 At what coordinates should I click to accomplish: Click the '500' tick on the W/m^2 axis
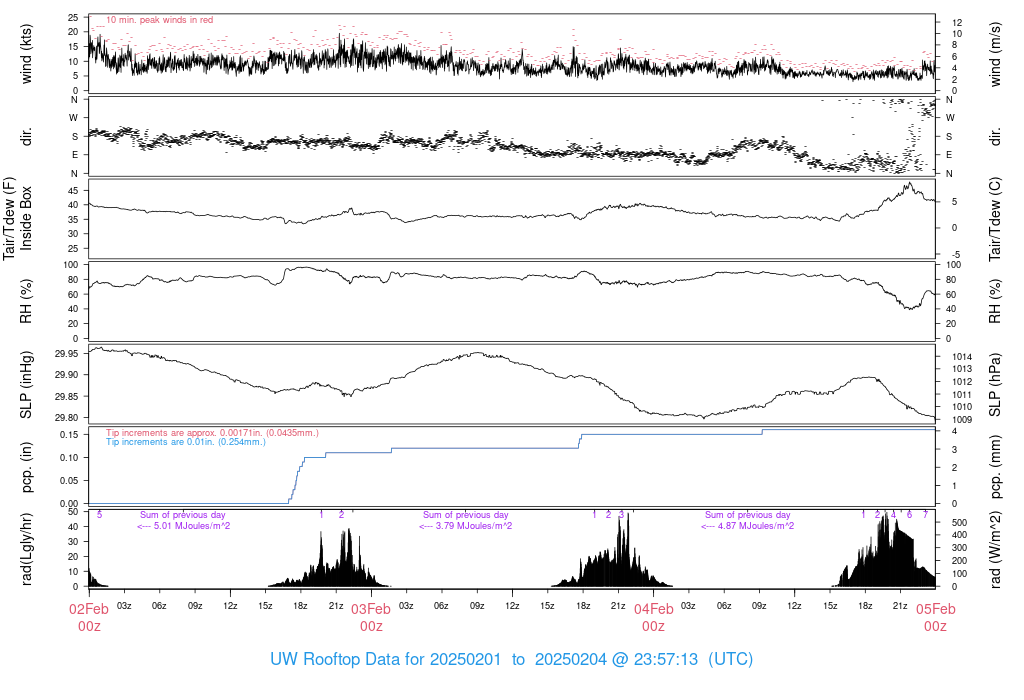click(959, 523)
